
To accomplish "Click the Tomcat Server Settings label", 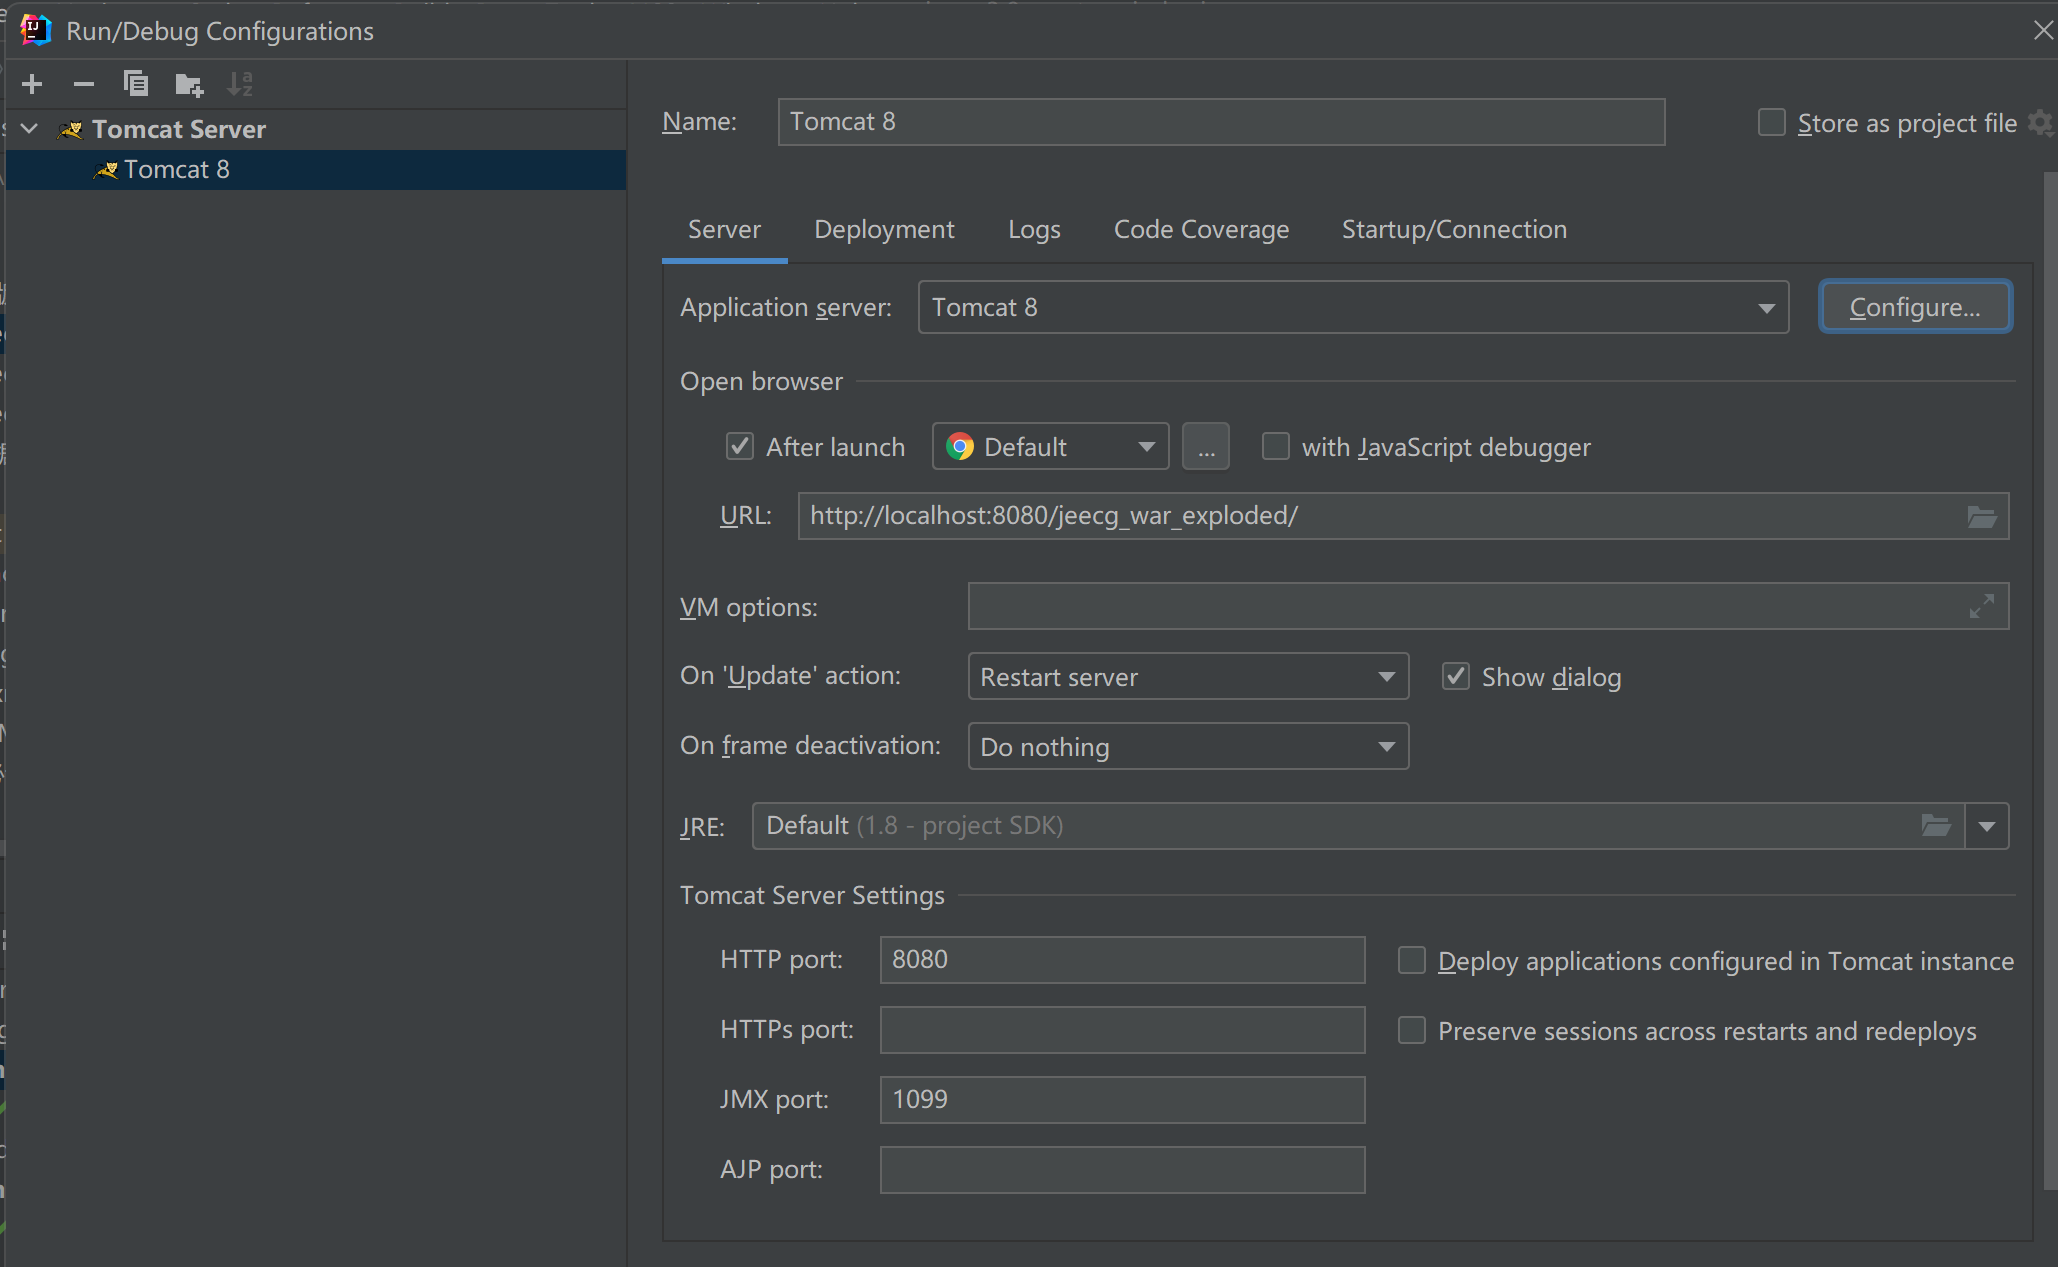I will click(812, 895).
